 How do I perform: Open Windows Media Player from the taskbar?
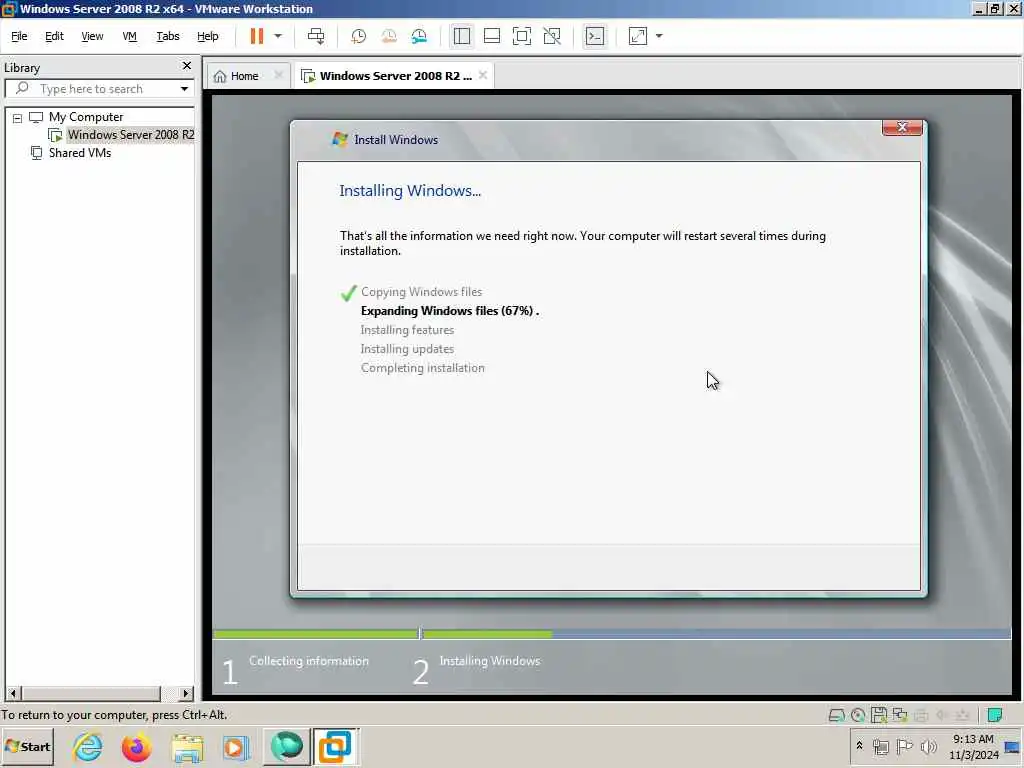pos(236,747)
